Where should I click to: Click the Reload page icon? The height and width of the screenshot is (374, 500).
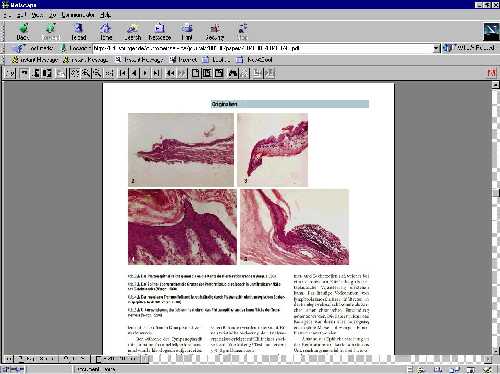point(79,32)
